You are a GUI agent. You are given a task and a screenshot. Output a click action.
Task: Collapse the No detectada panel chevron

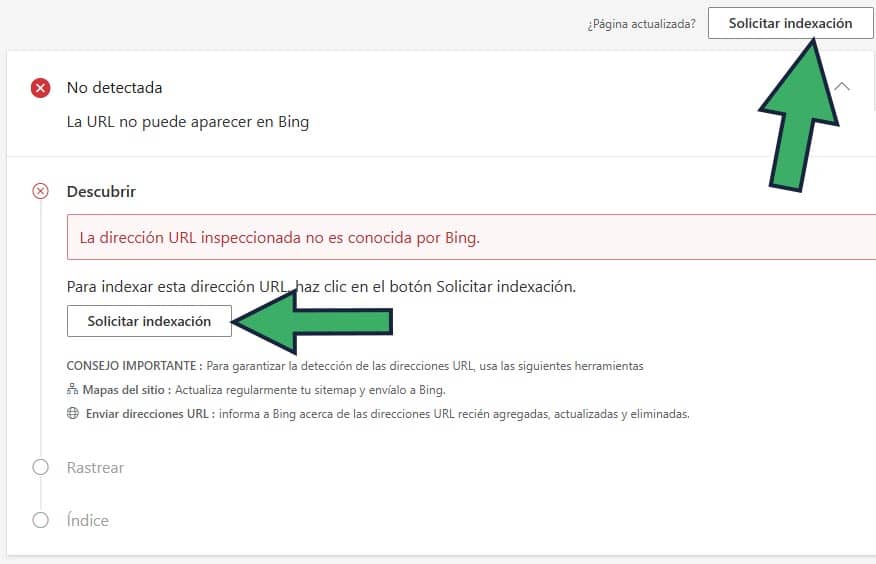click(842, 87)
